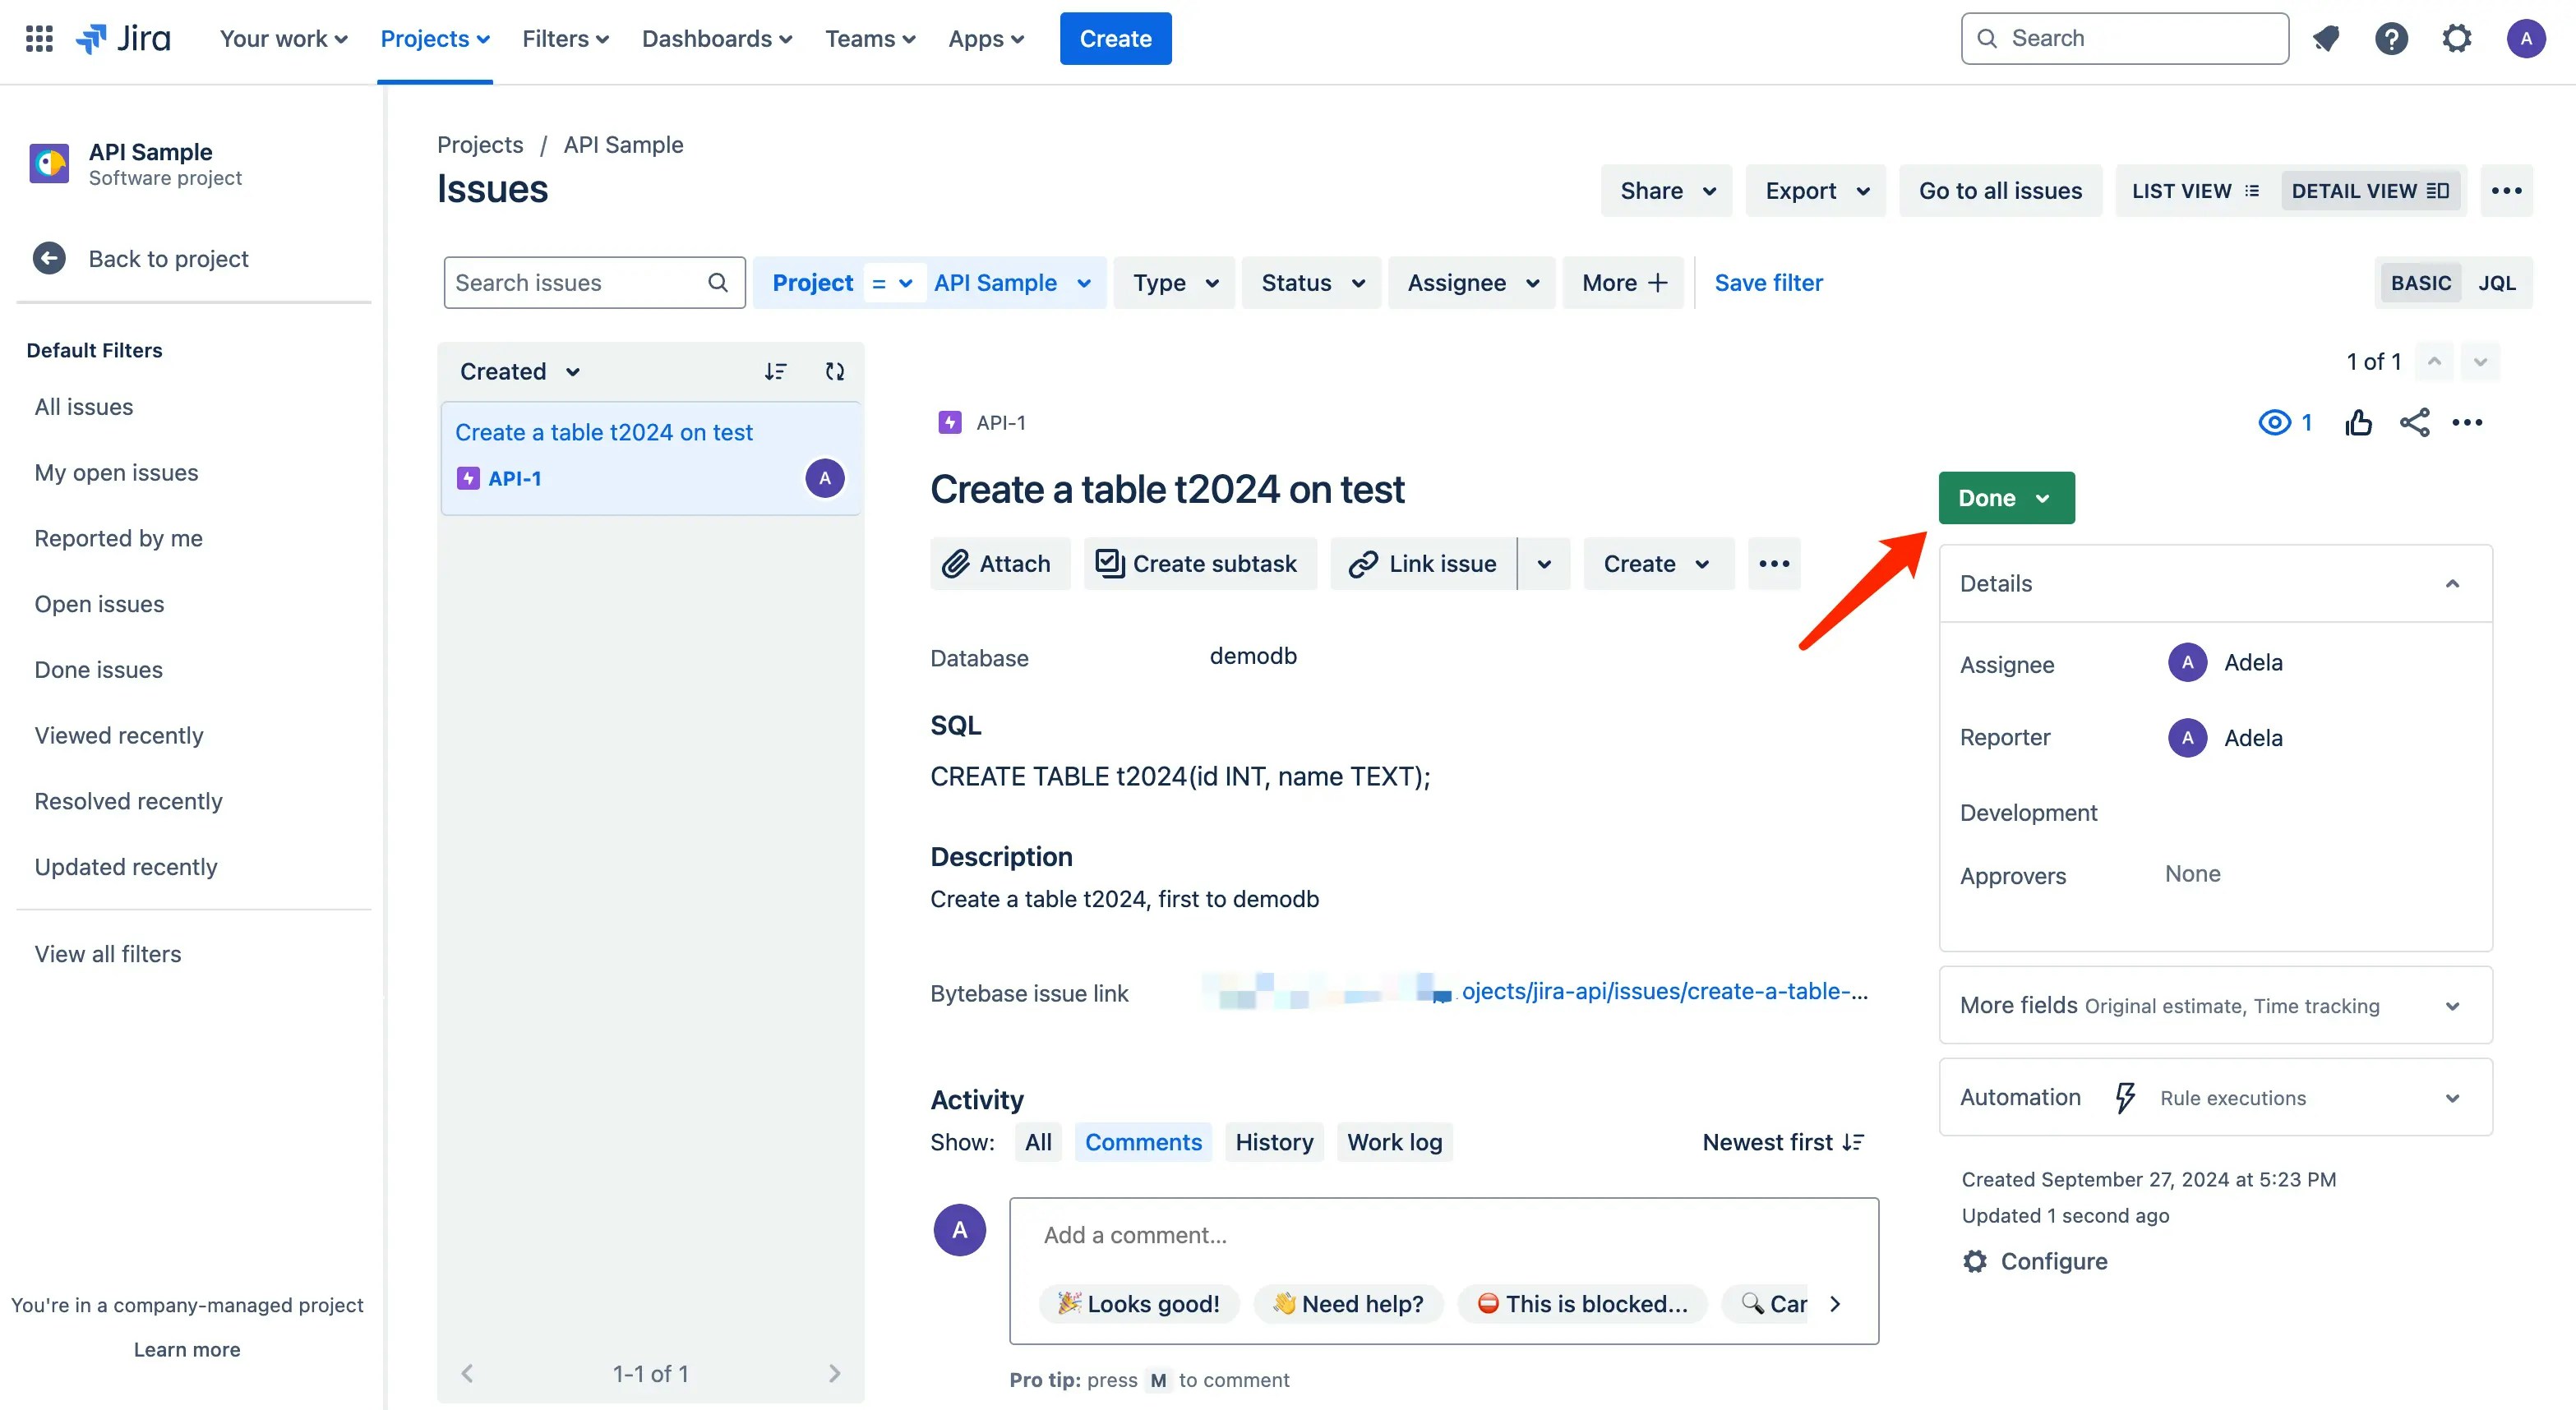
Task: Open the Status filter dropdown
Action: pos(1310,282)
